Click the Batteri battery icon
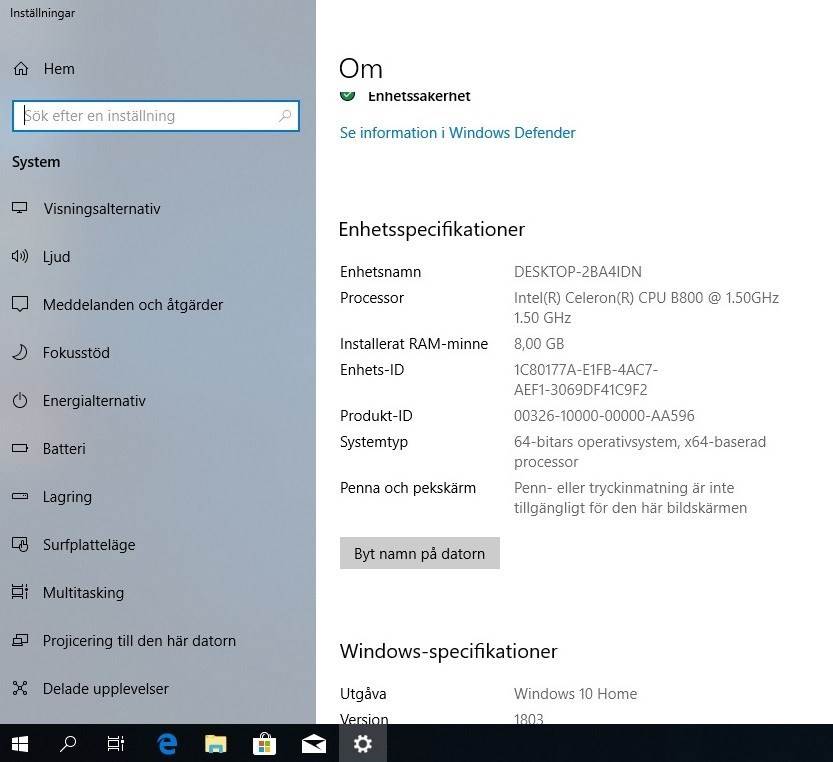 point(20,448)
